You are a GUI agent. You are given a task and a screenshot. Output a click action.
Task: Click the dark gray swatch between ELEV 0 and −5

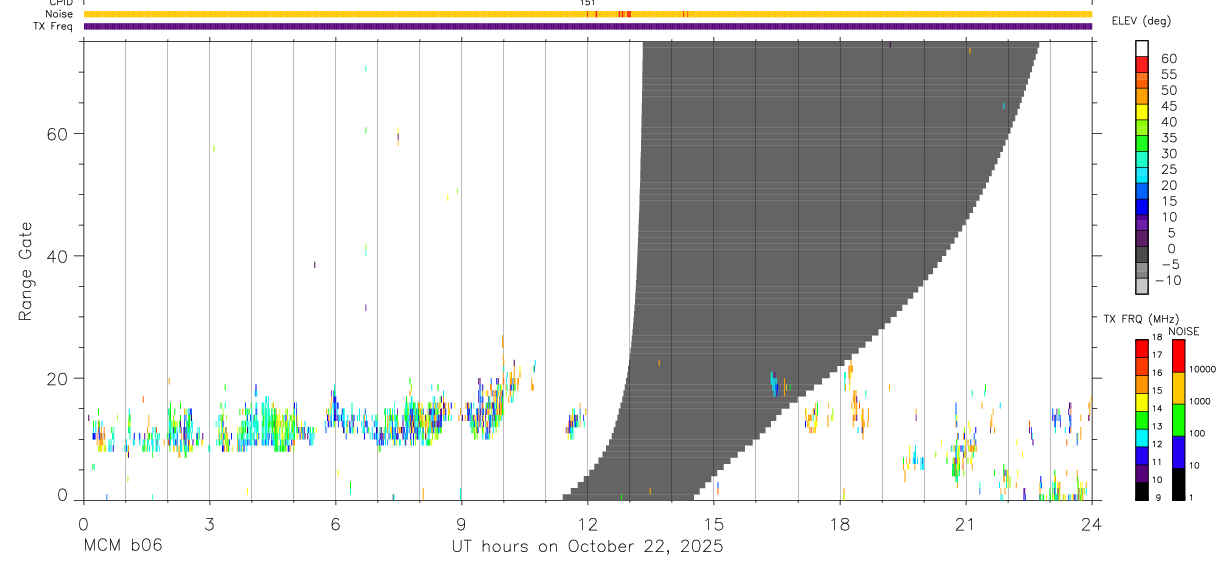(1142, 254)
